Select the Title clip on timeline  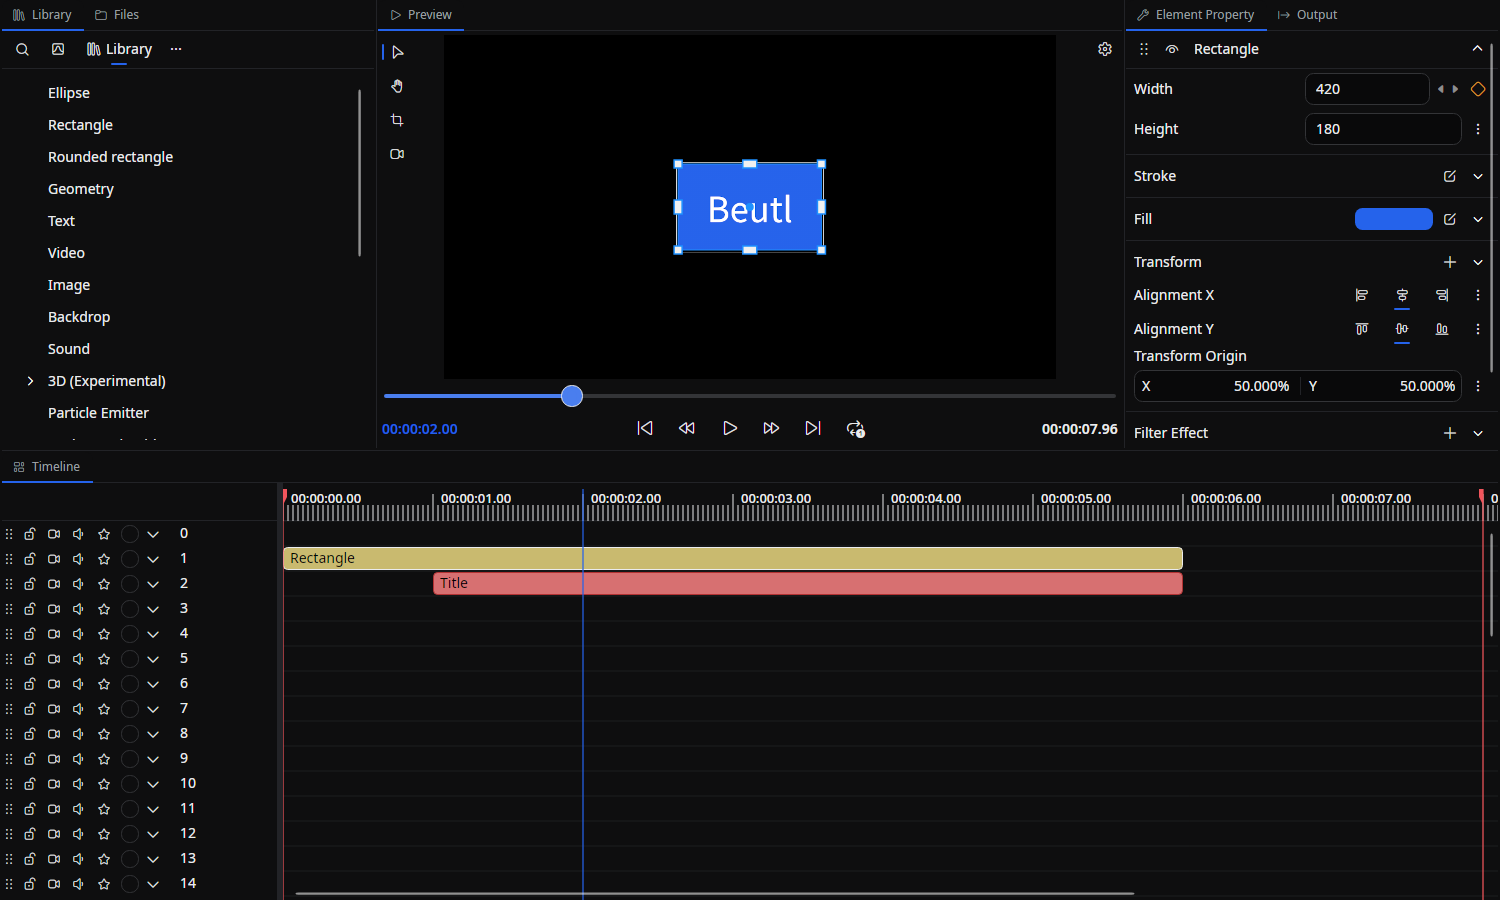pos(808,583)
